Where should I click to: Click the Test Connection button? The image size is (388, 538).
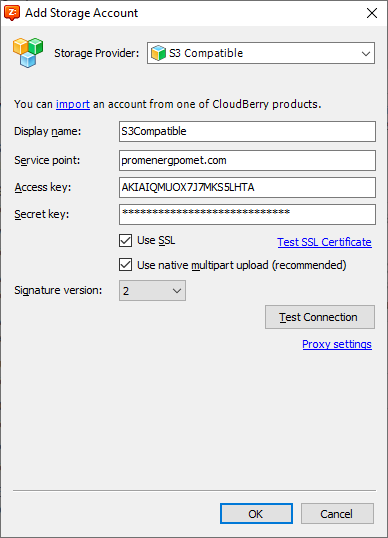tap(320, 317)
